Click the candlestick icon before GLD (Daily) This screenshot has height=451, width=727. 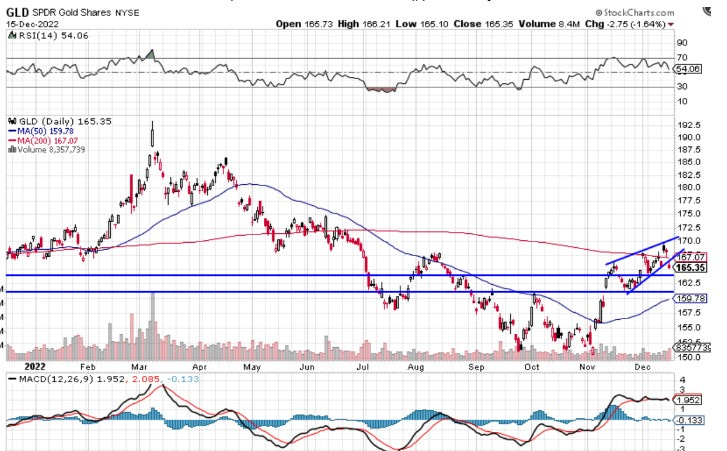click(13, 121)
